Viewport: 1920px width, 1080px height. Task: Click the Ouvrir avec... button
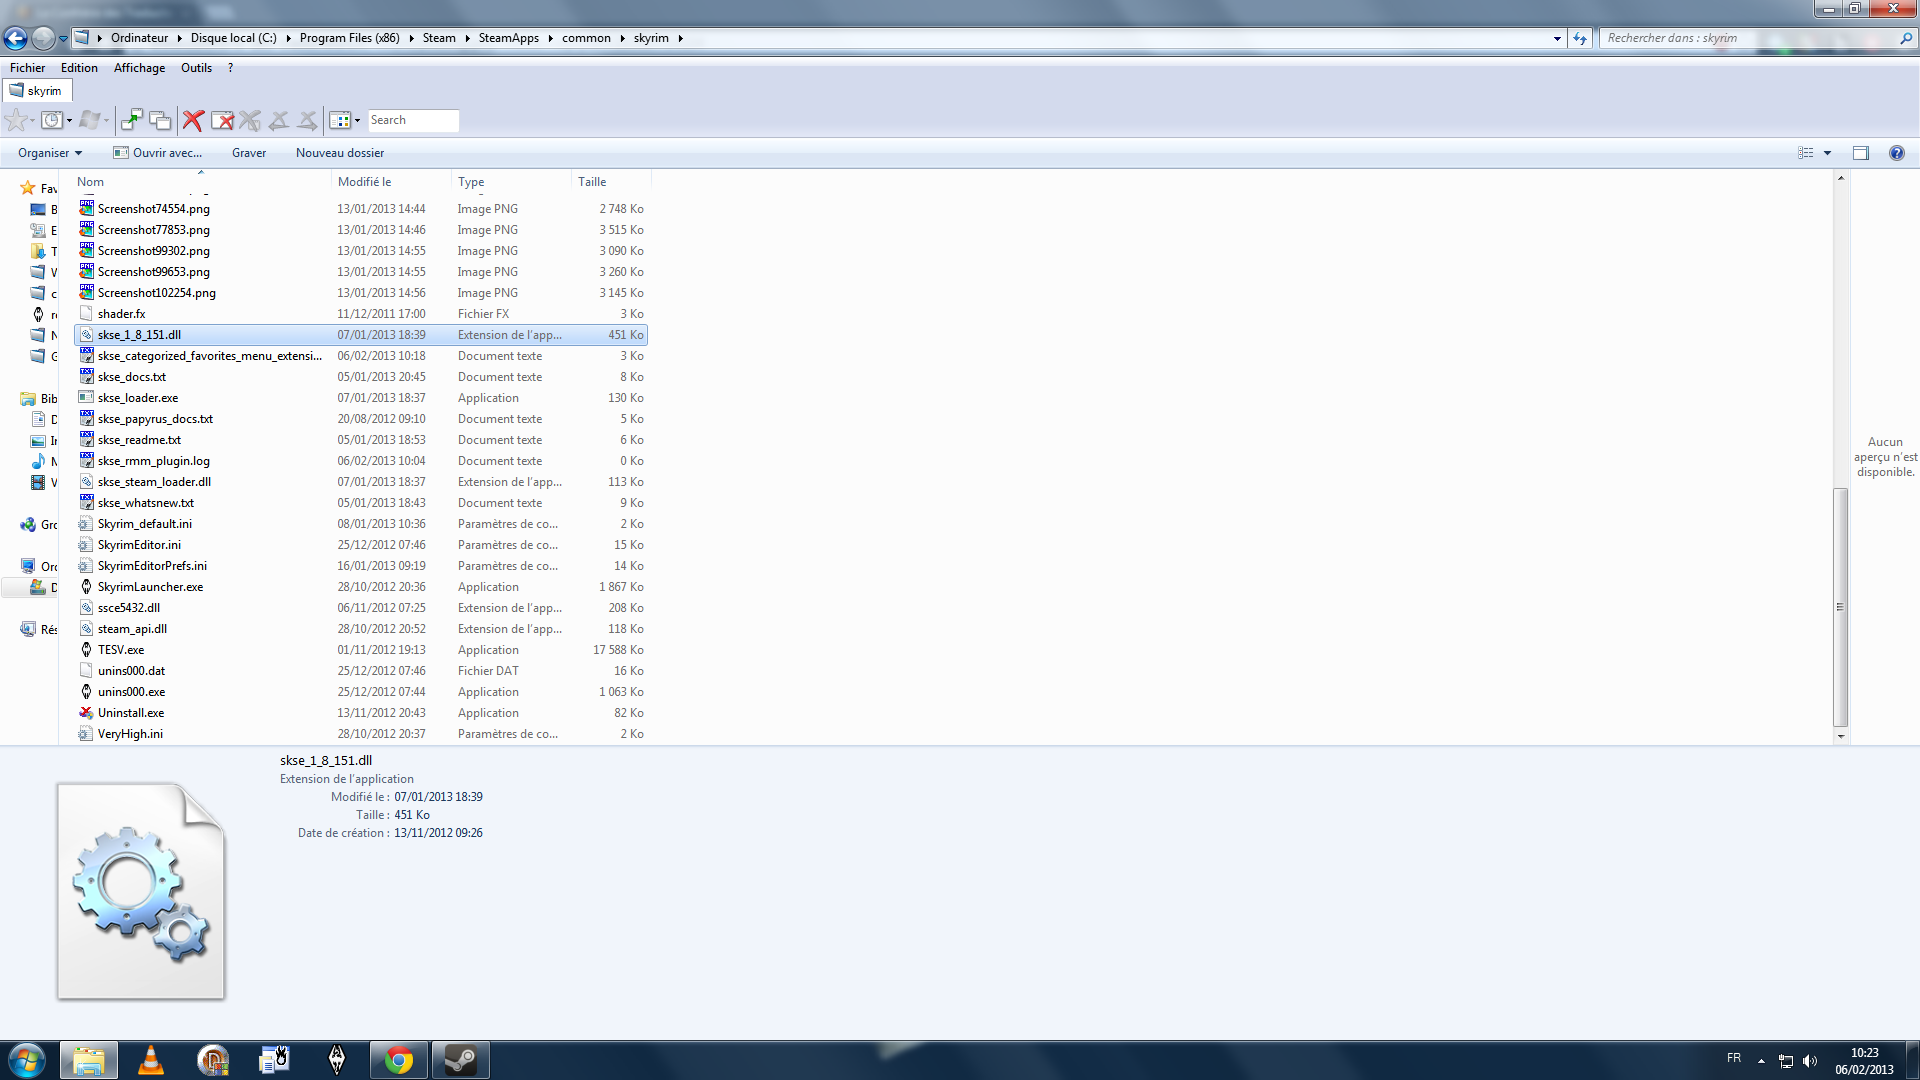158,153
